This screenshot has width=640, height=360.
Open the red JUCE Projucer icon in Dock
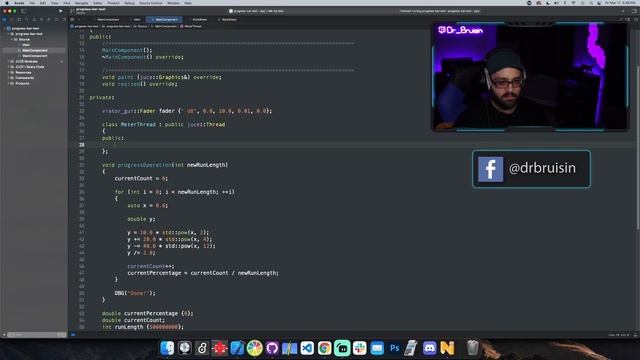click(220, 348)
